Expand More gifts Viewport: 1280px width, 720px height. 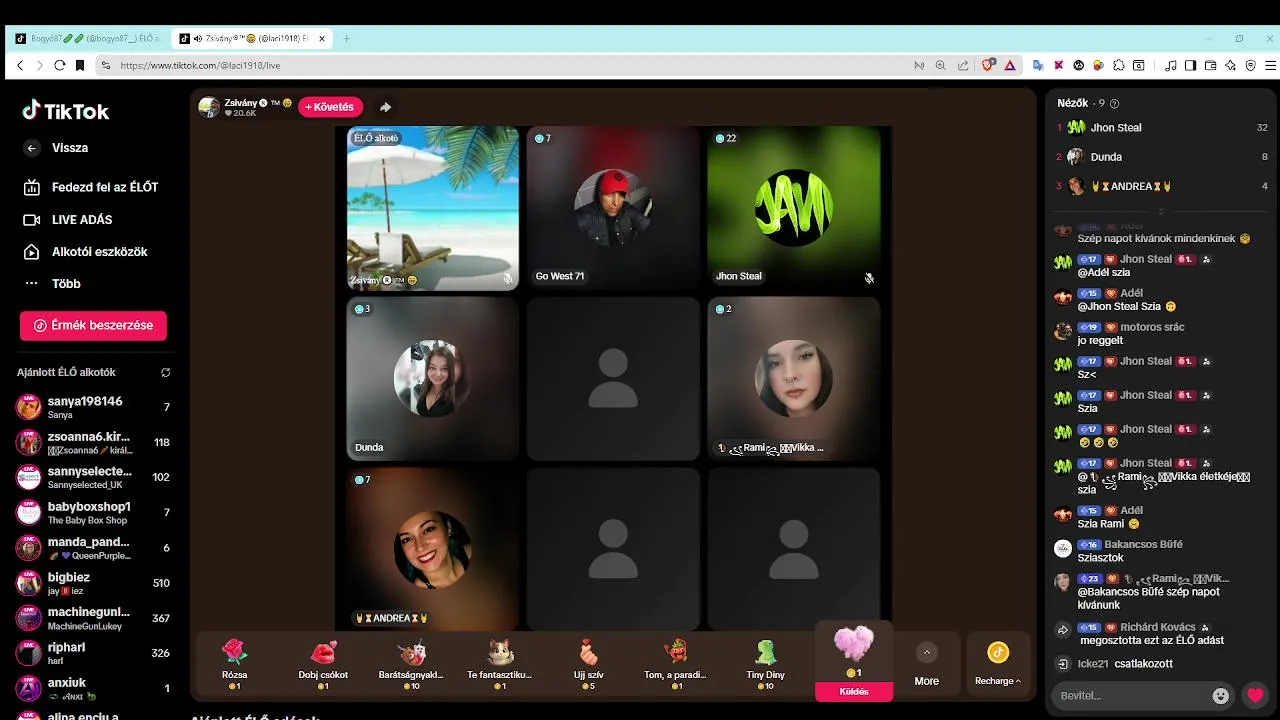pyautogui.click(x=927, y=665)
